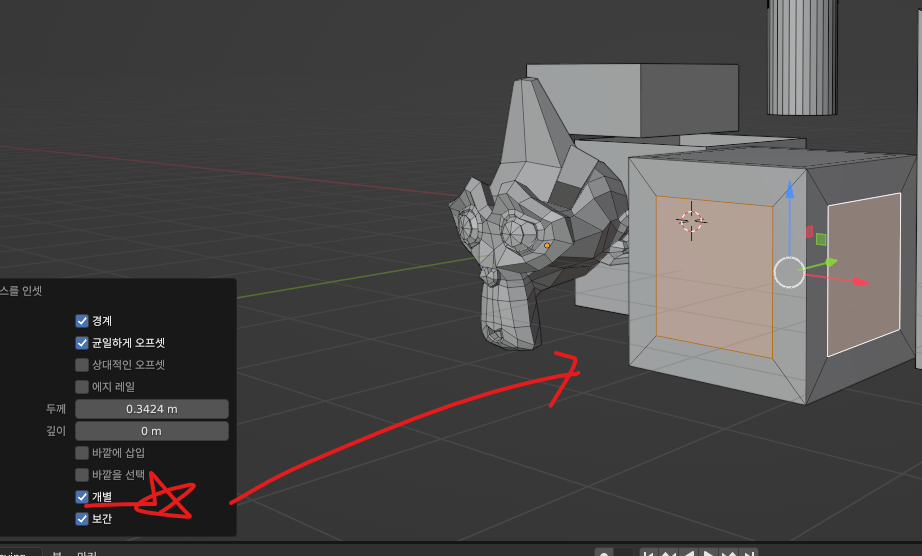Click the 두께 label
Image resolution: width=922 pixels, height=556 pixels.
(56, 409)
